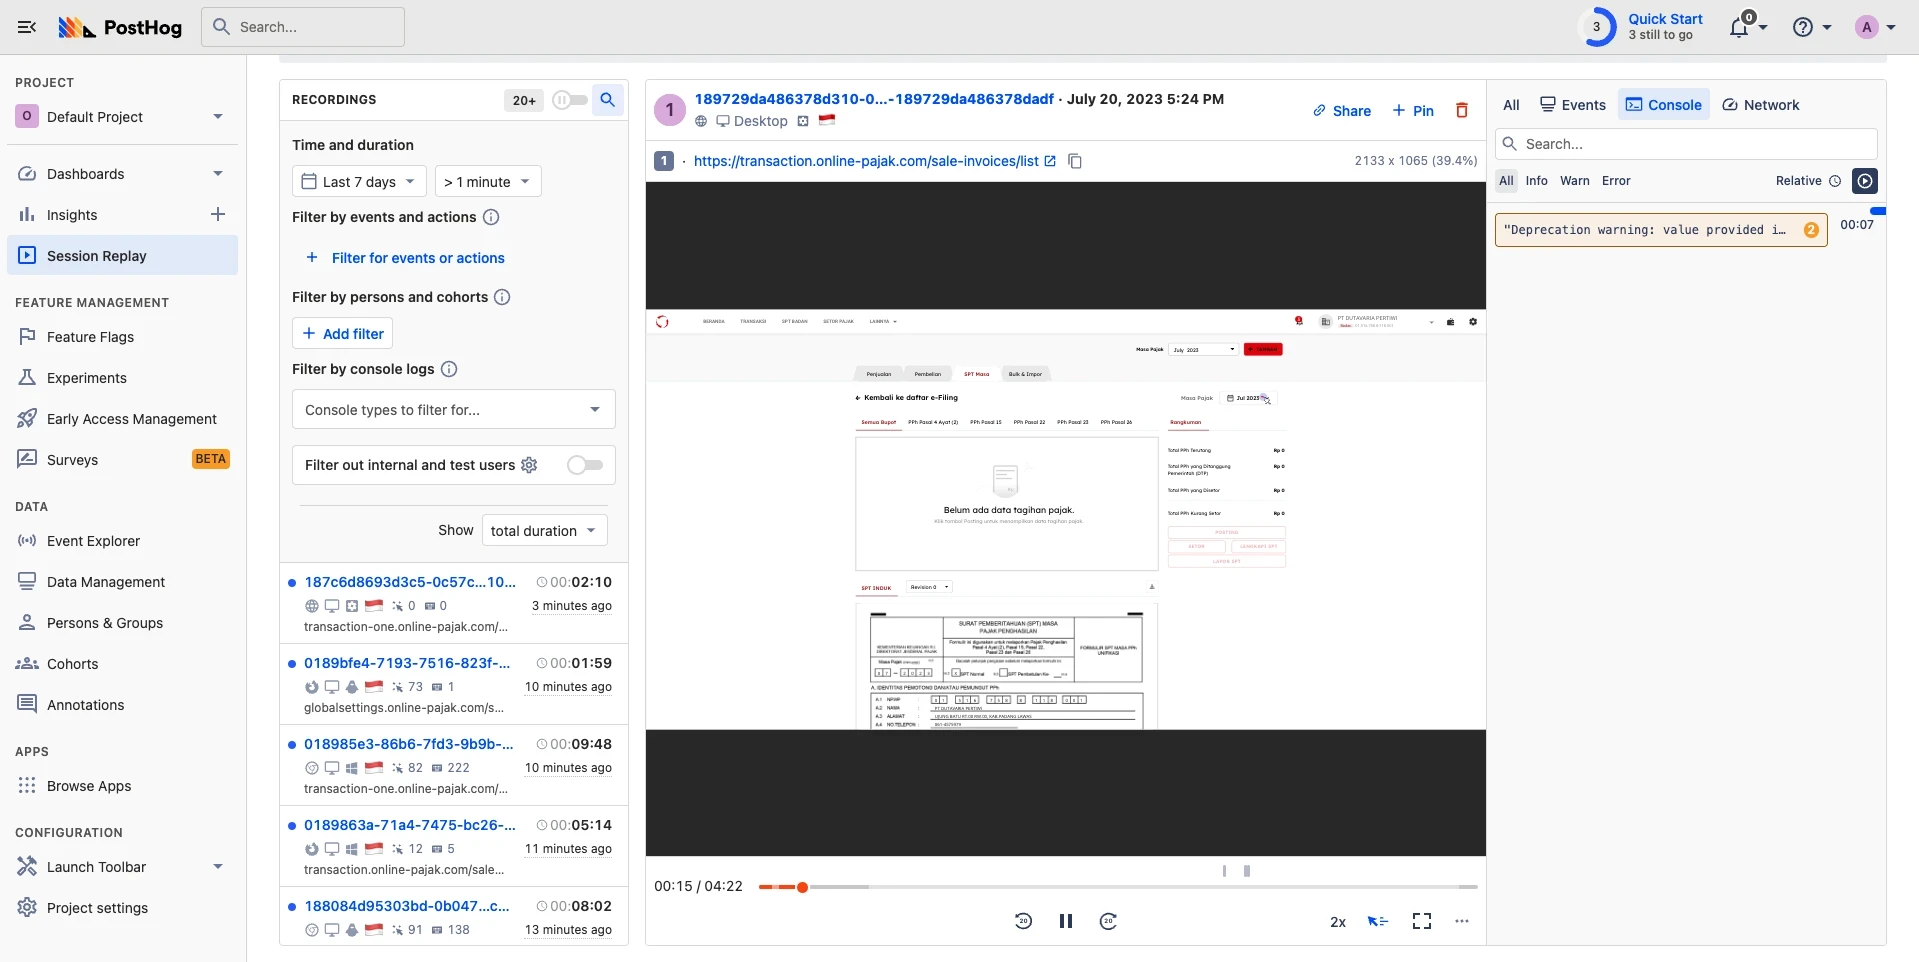Open the player more options menu
The width and height of the screenshot is (1919, 962).
1462,921
